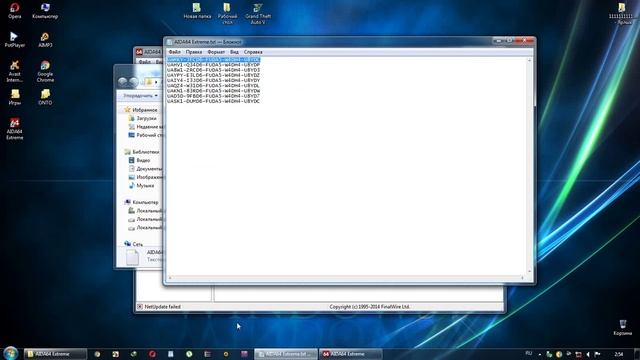Screen dimensions: 640x360
Task: Click the red Opera icon in taskbar
Action: click(152, 354)
